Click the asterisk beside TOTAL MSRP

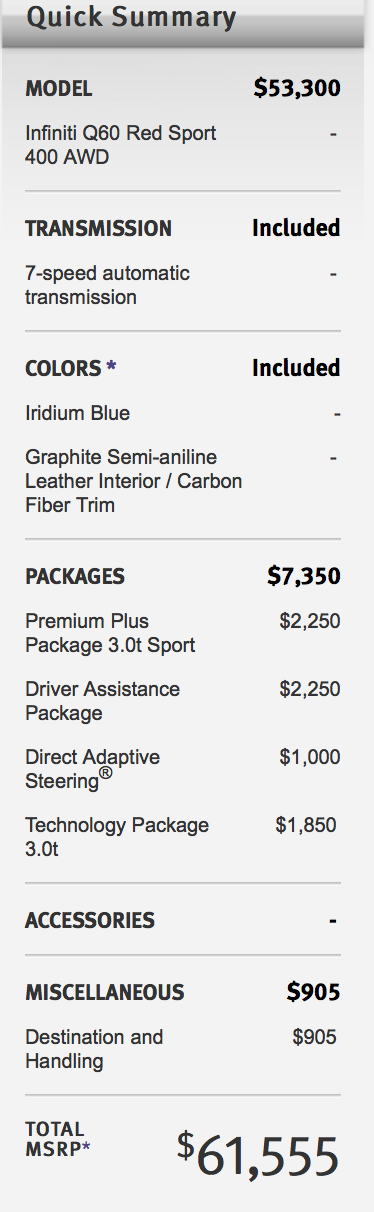point(85,1148)
